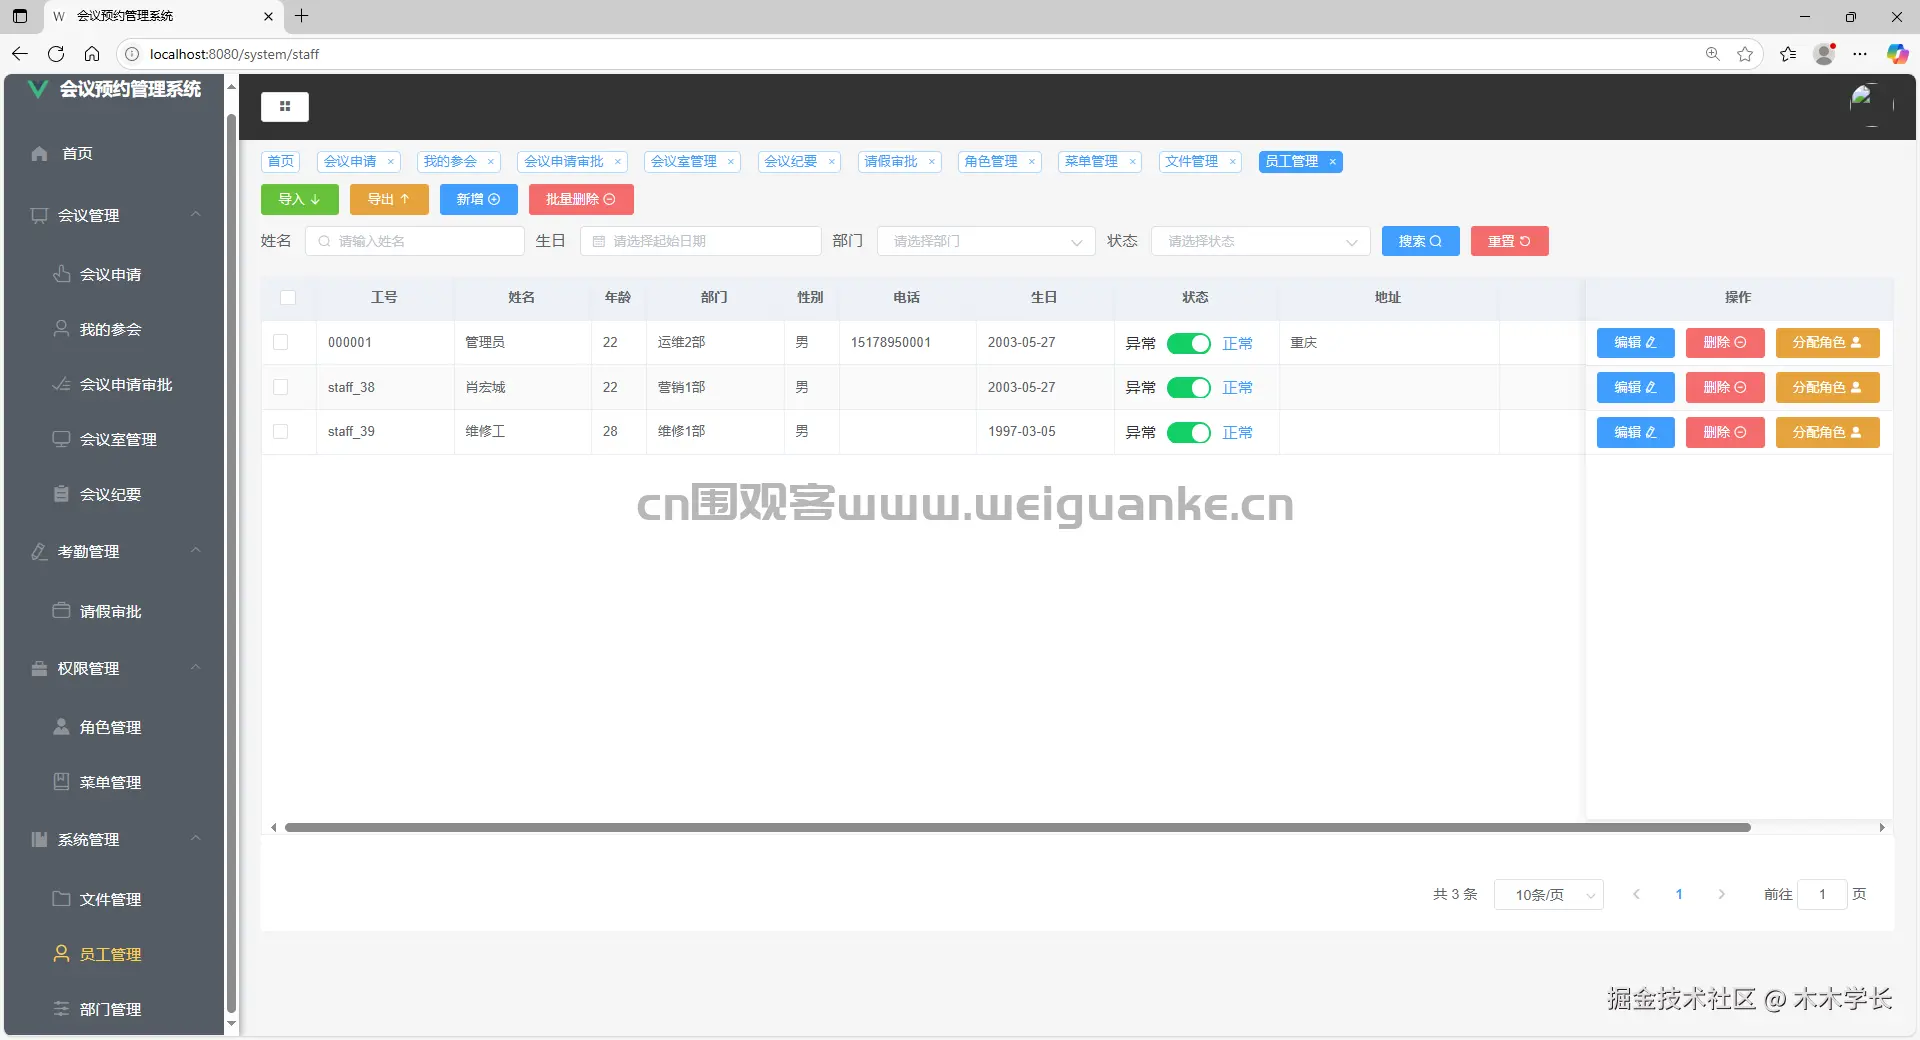Check the row checkbox for staff_39
This screenshot has height=1040, width=1920.
pyautogui.click(x=280, y=431)
